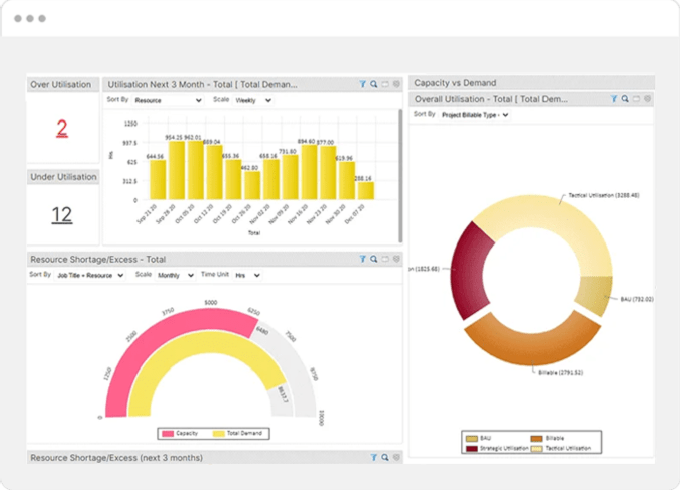Maximize the Overall Utilisation panel

[636, 100]
